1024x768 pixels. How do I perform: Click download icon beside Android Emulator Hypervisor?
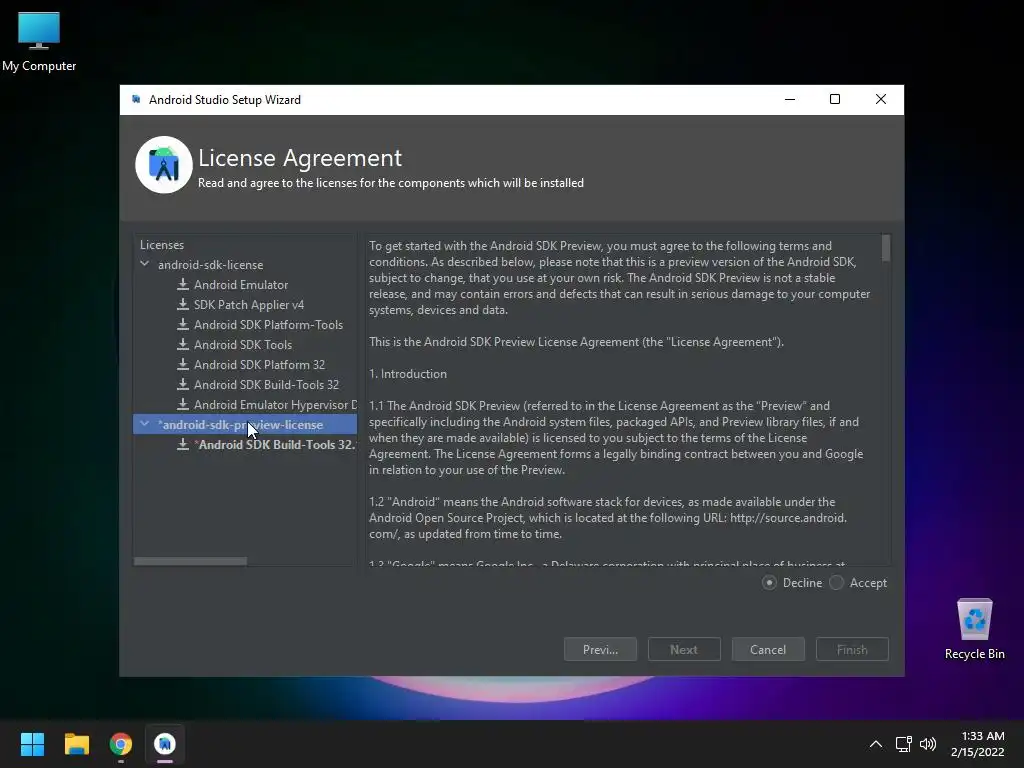(183, 404)
